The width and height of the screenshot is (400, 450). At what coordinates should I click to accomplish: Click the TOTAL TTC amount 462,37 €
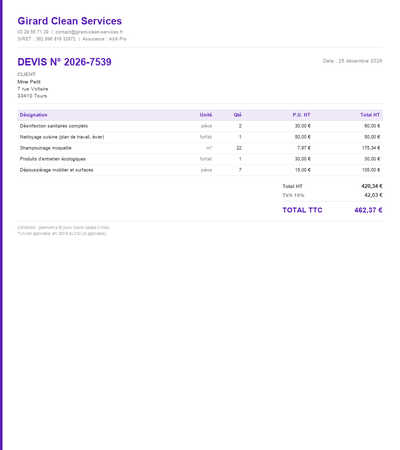point(368,210)
